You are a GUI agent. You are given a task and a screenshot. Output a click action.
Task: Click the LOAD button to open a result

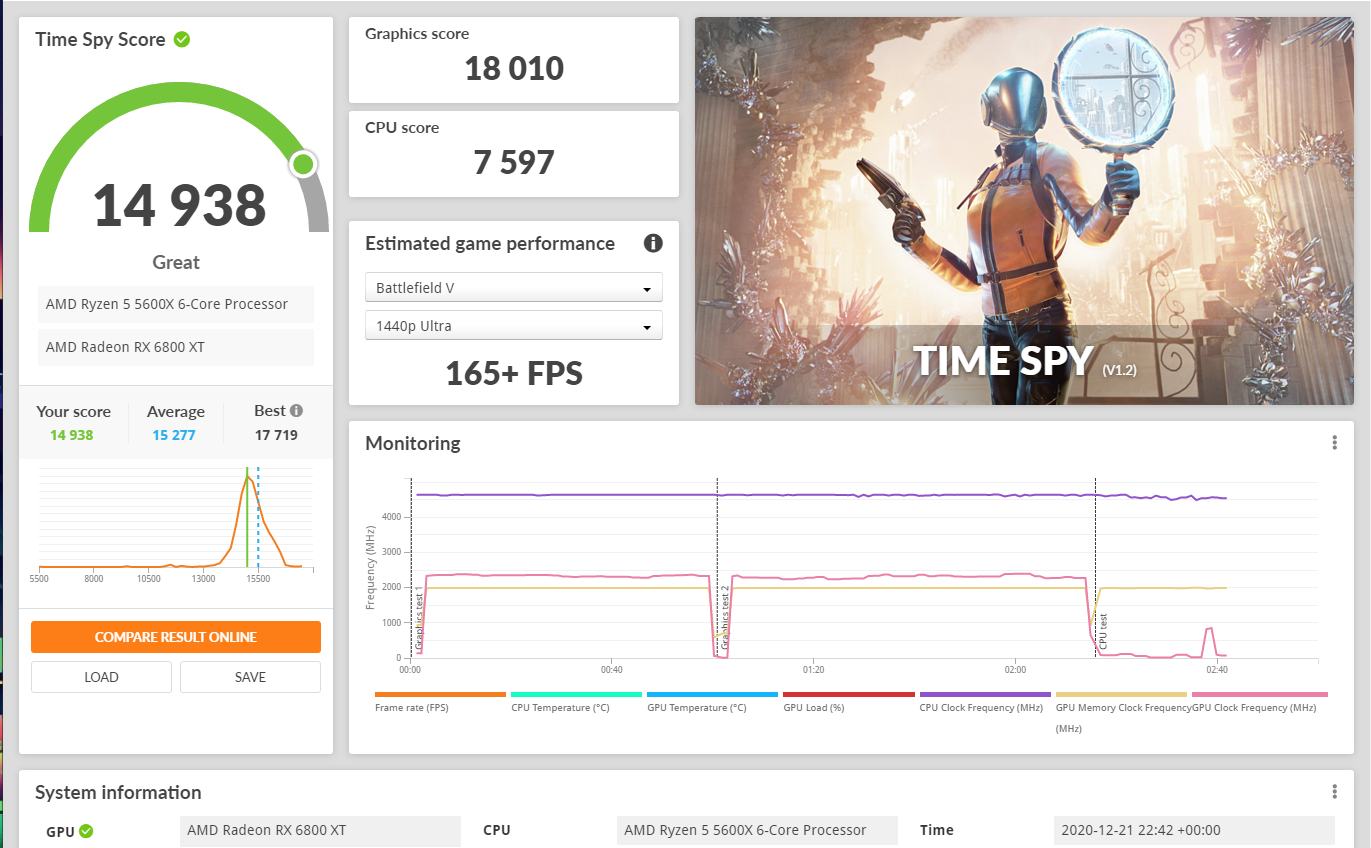coord(100,677)
